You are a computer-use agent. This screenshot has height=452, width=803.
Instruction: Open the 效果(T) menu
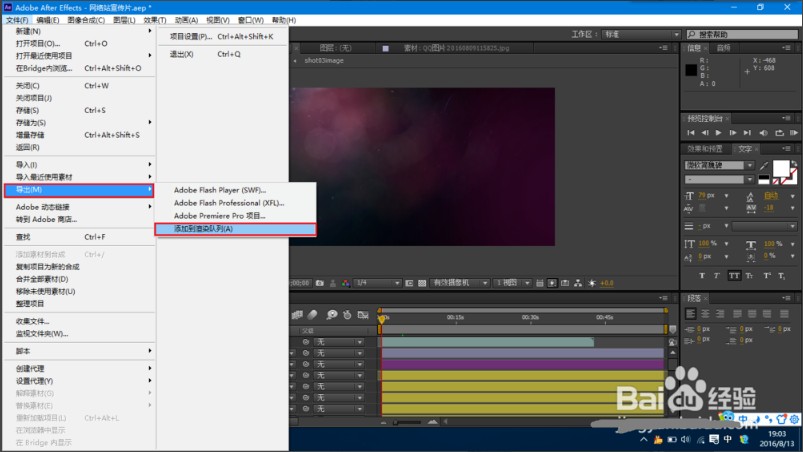pyautogui.click(x=155, y=20)
